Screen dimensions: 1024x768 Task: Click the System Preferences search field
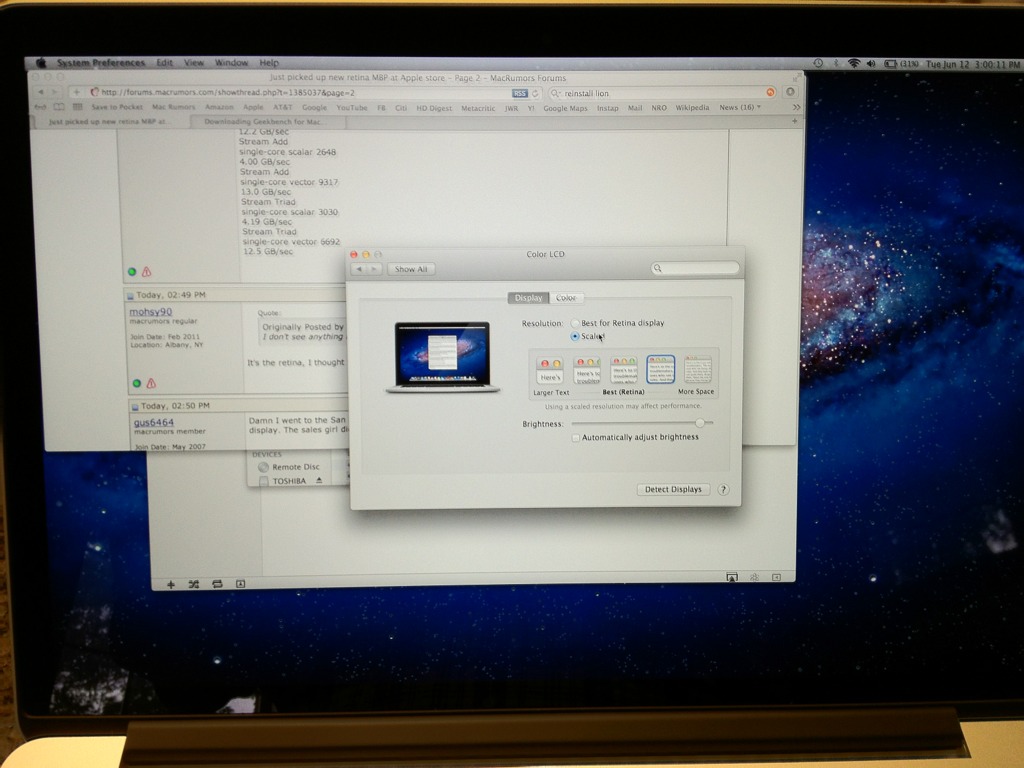click(696, 268)
